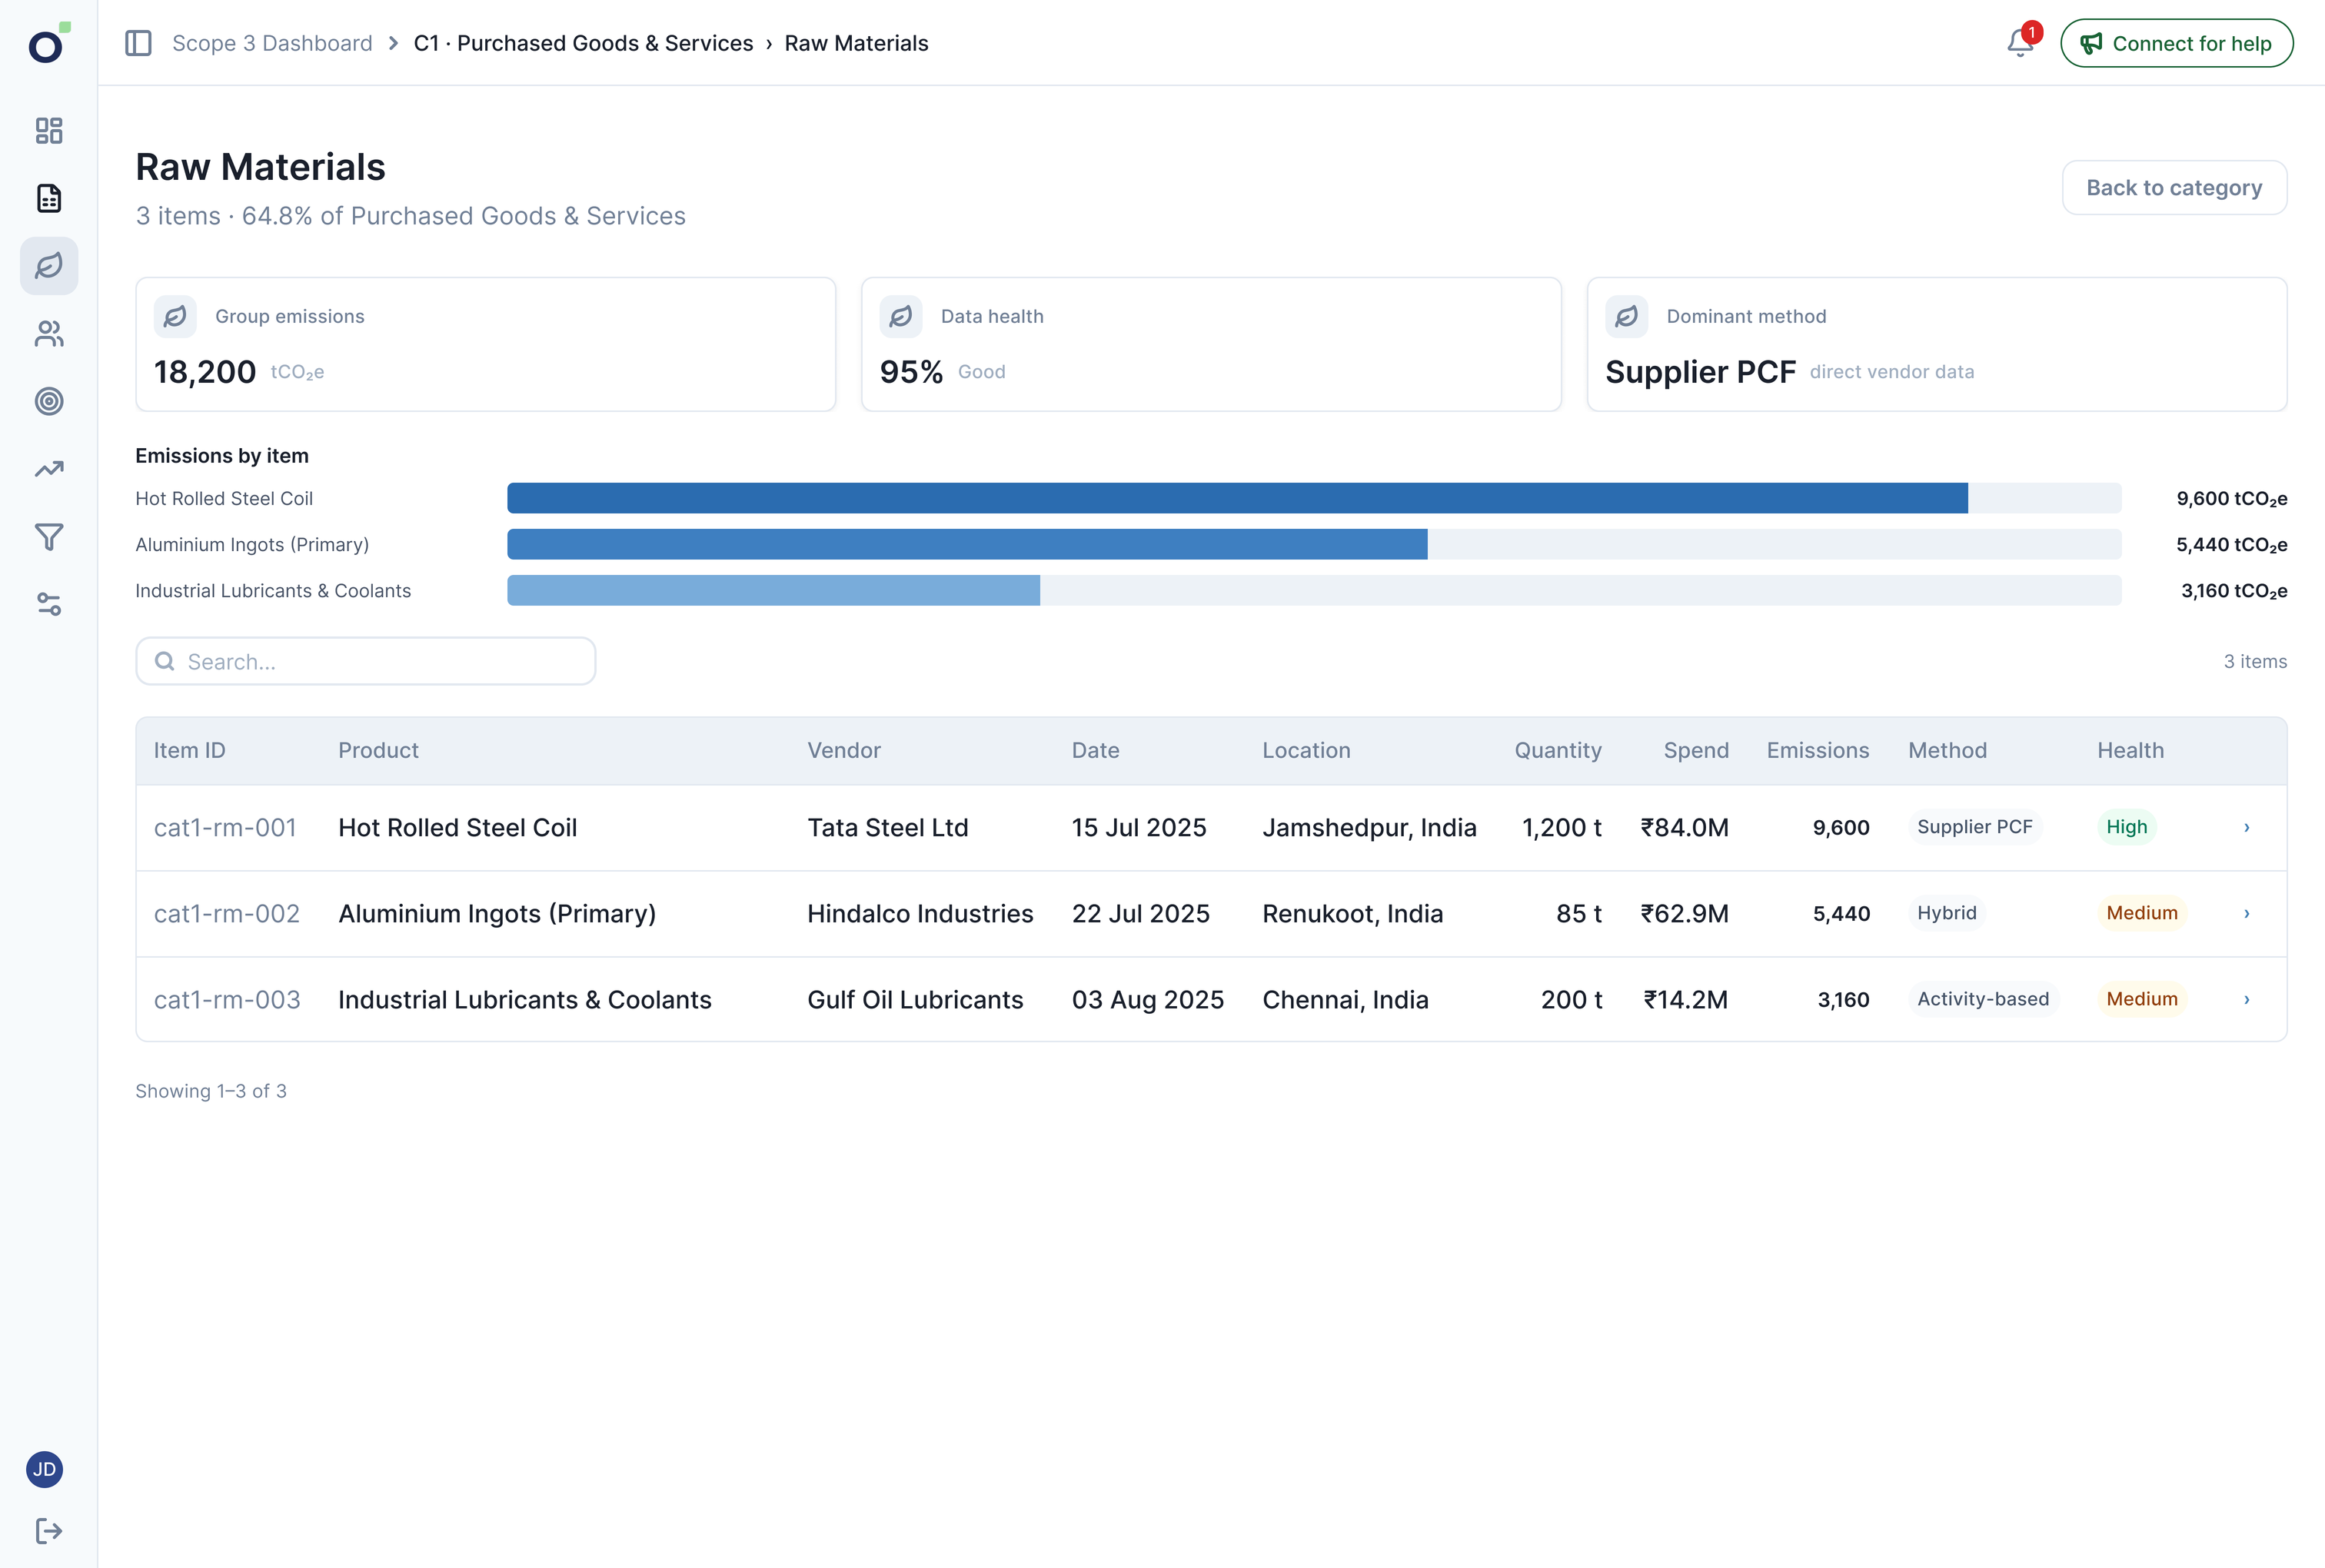Click the Medium badge in Aluminium Ingots row
Image resolution: width=2325 pixels, height=1568 pixels.
[x=2141, y=913]
